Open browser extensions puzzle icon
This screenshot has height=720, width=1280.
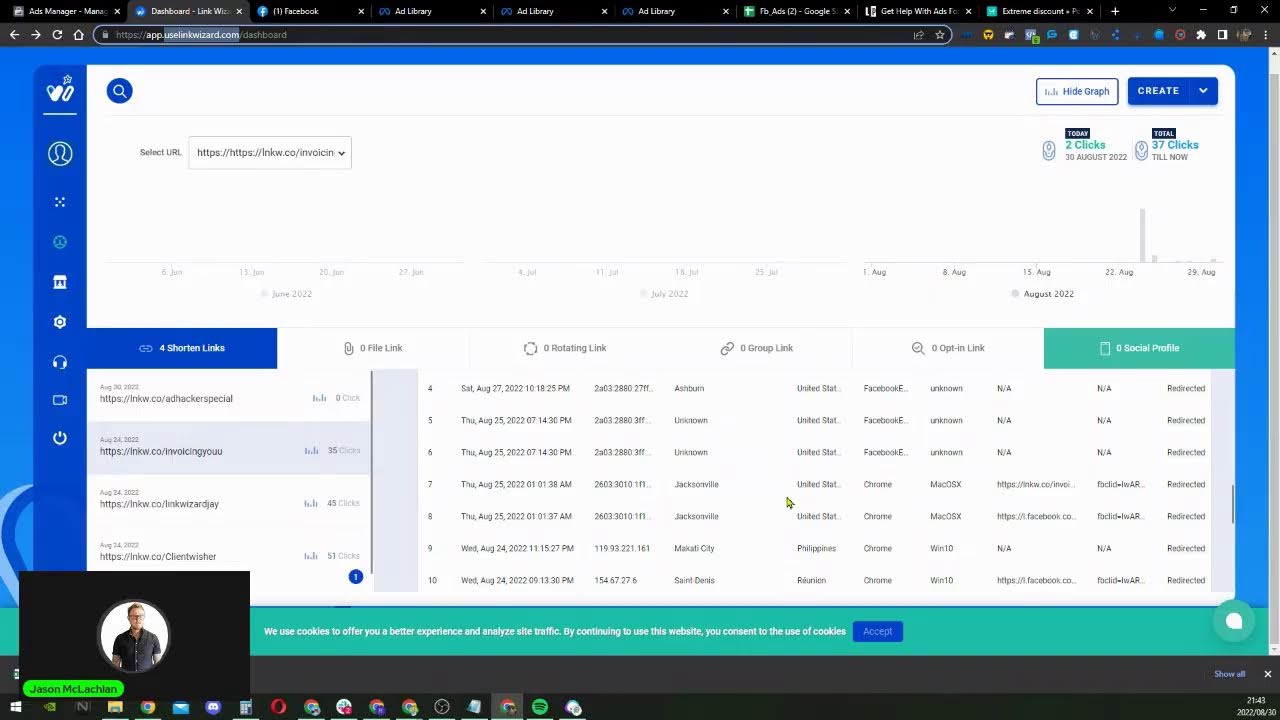1201,34
